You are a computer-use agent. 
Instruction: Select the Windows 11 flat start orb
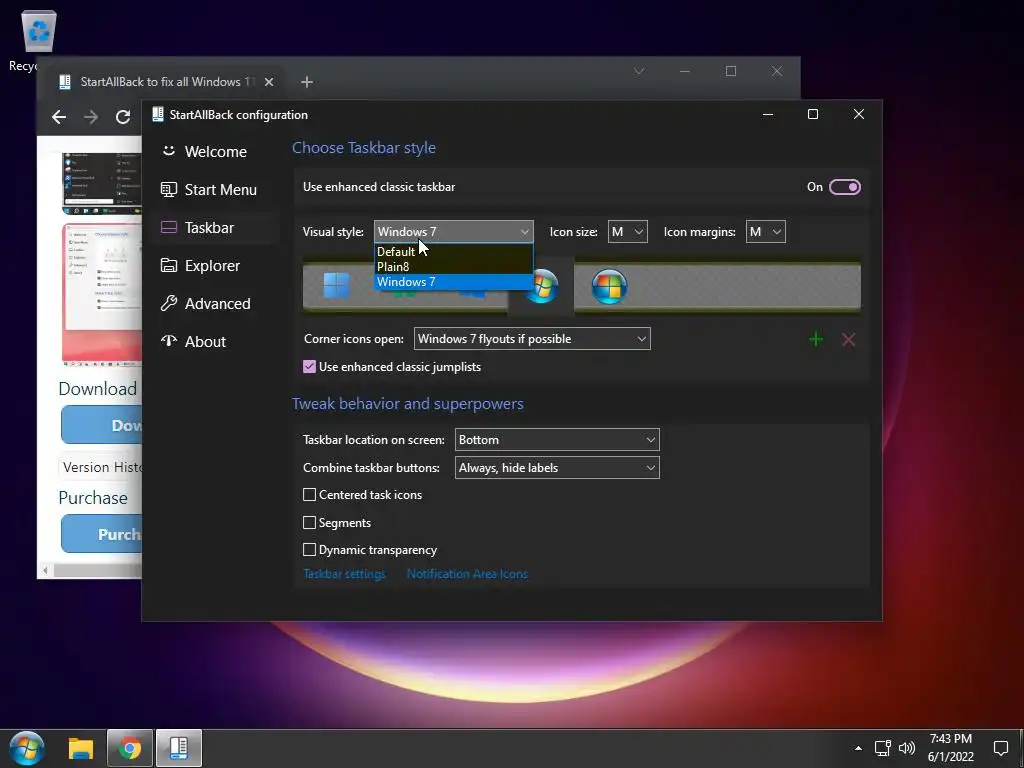pyautogui.click(x=336, y=285)
